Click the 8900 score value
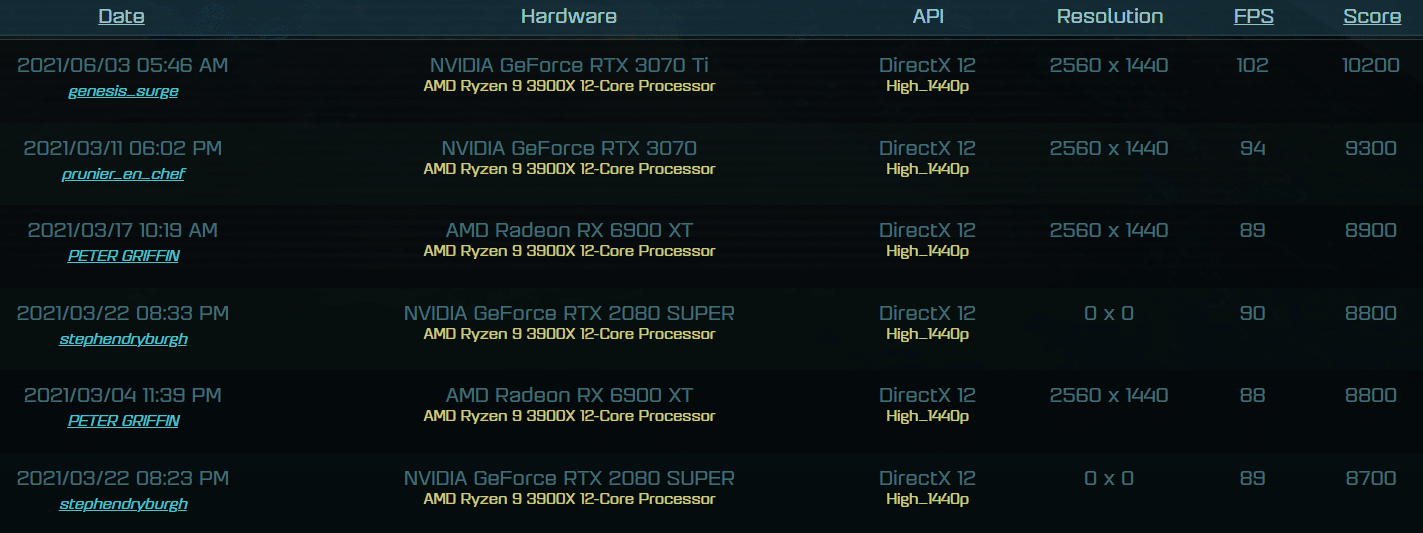Screen dimensions: 1423x533 pos(1371,230)
